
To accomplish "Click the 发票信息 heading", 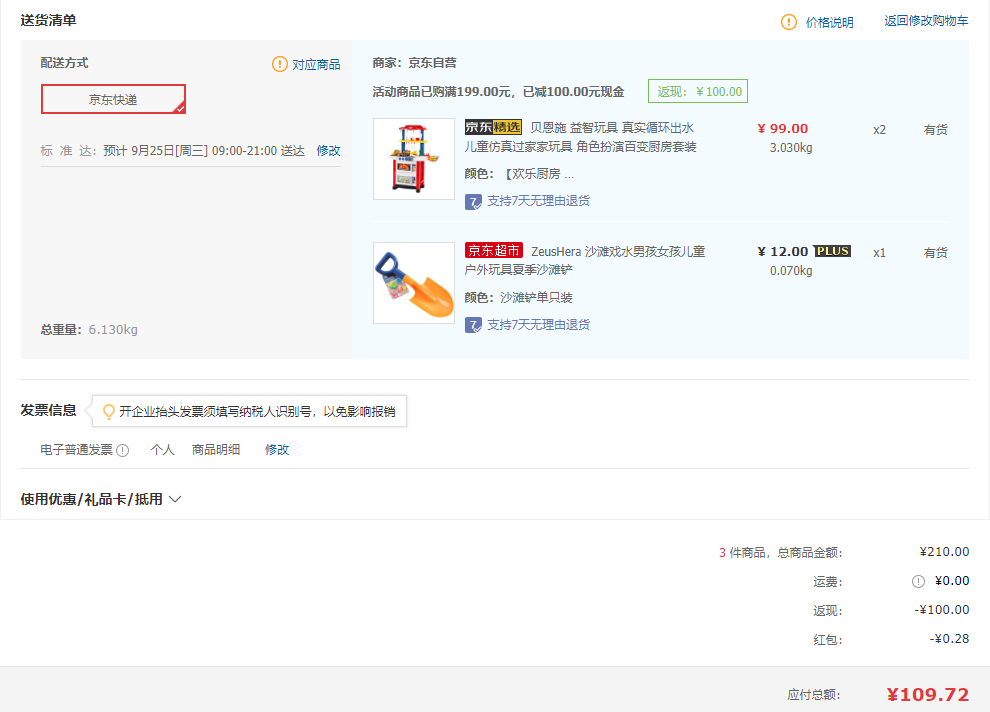I will coord(48,410).
